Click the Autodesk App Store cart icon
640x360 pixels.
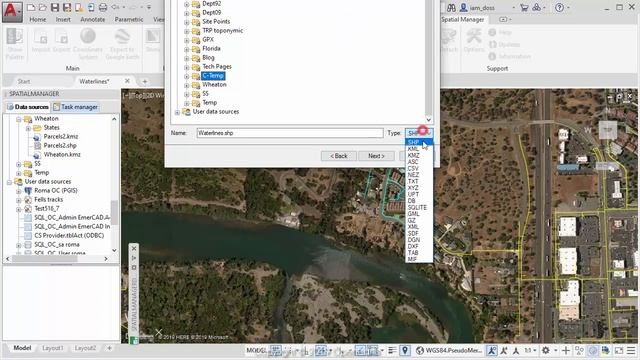point(524,7)
